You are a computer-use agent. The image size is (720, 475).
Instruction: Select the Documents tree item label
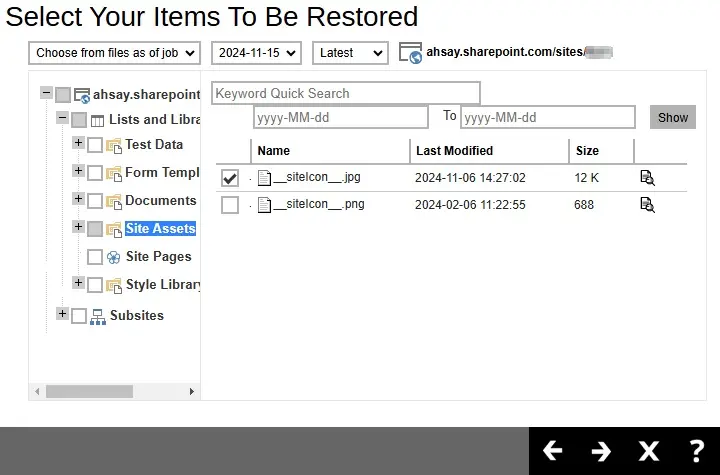pyautogui.click(x=161, y=200)
